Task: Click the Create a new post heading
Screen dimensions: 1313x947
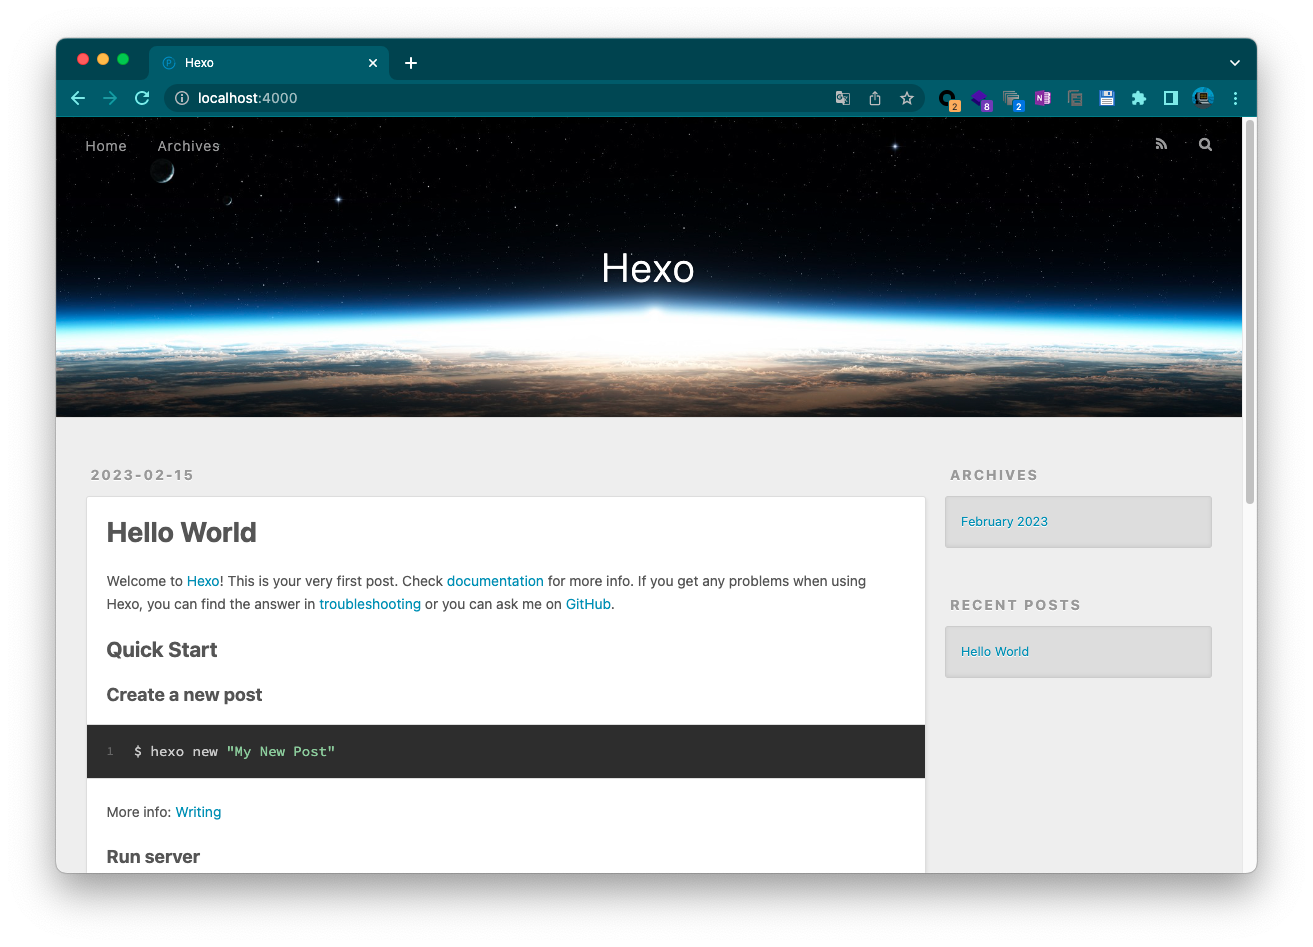Action: point(184,695)
